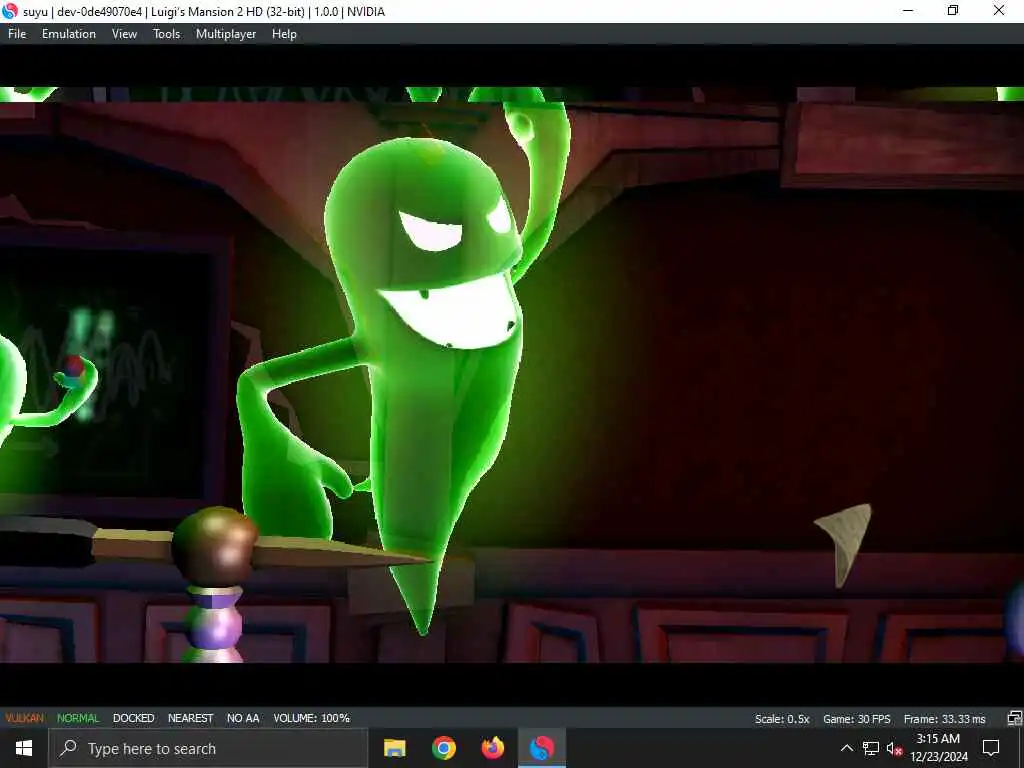Show hidden system tray icons
The height and width of the screenshot is (768, 1024).
pos(846,748)
